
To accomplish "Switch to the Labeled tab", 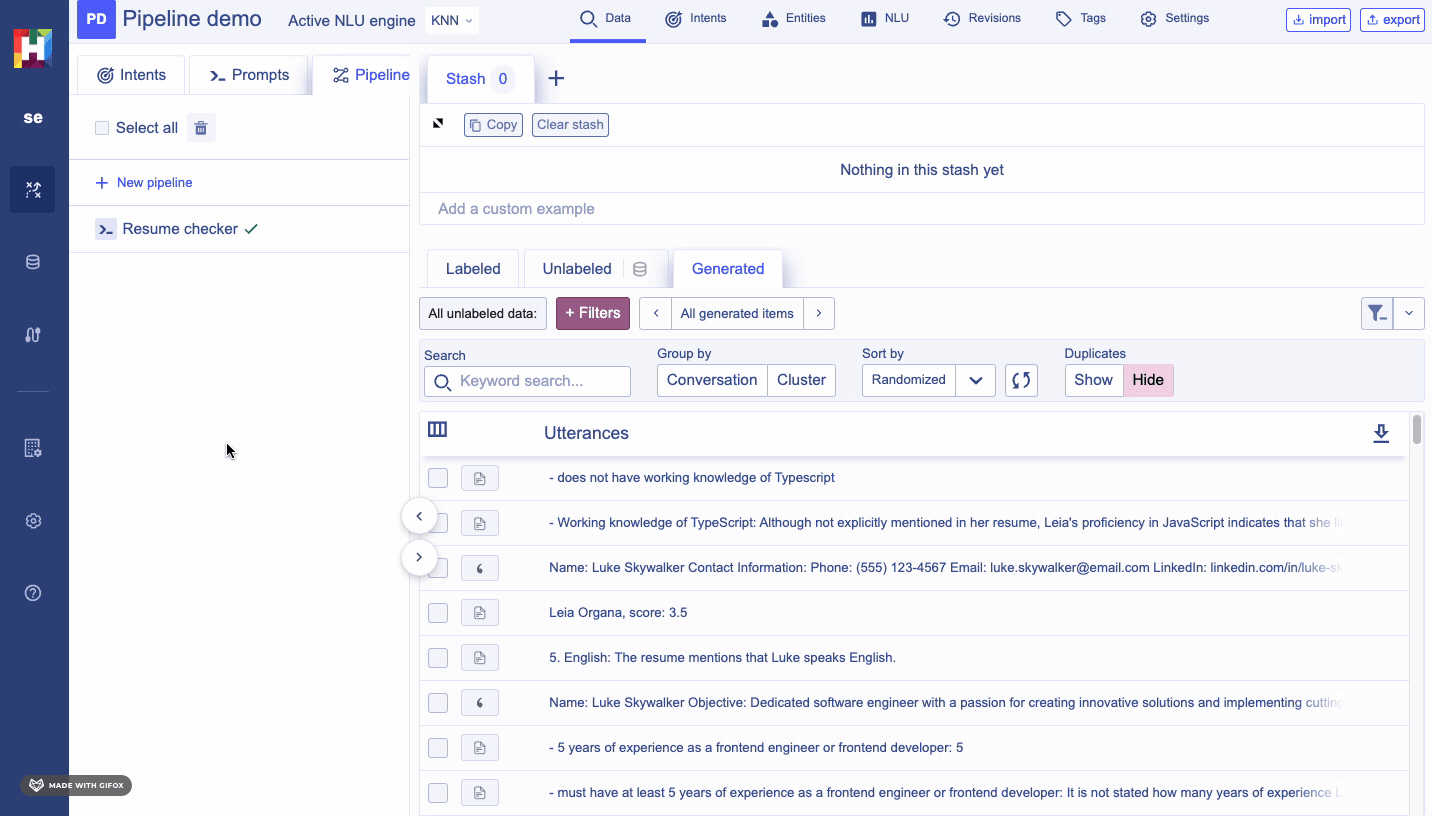I will [x=473, y=269].
